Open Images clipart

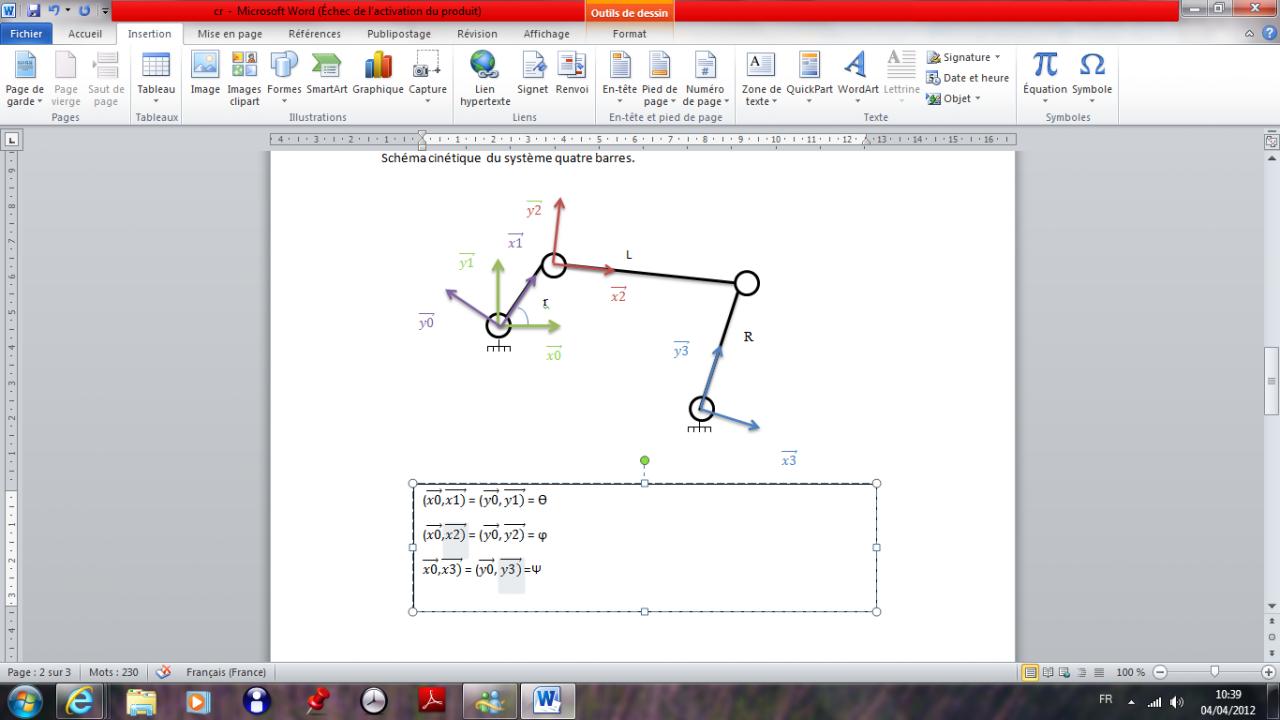[x=244, y=78]
